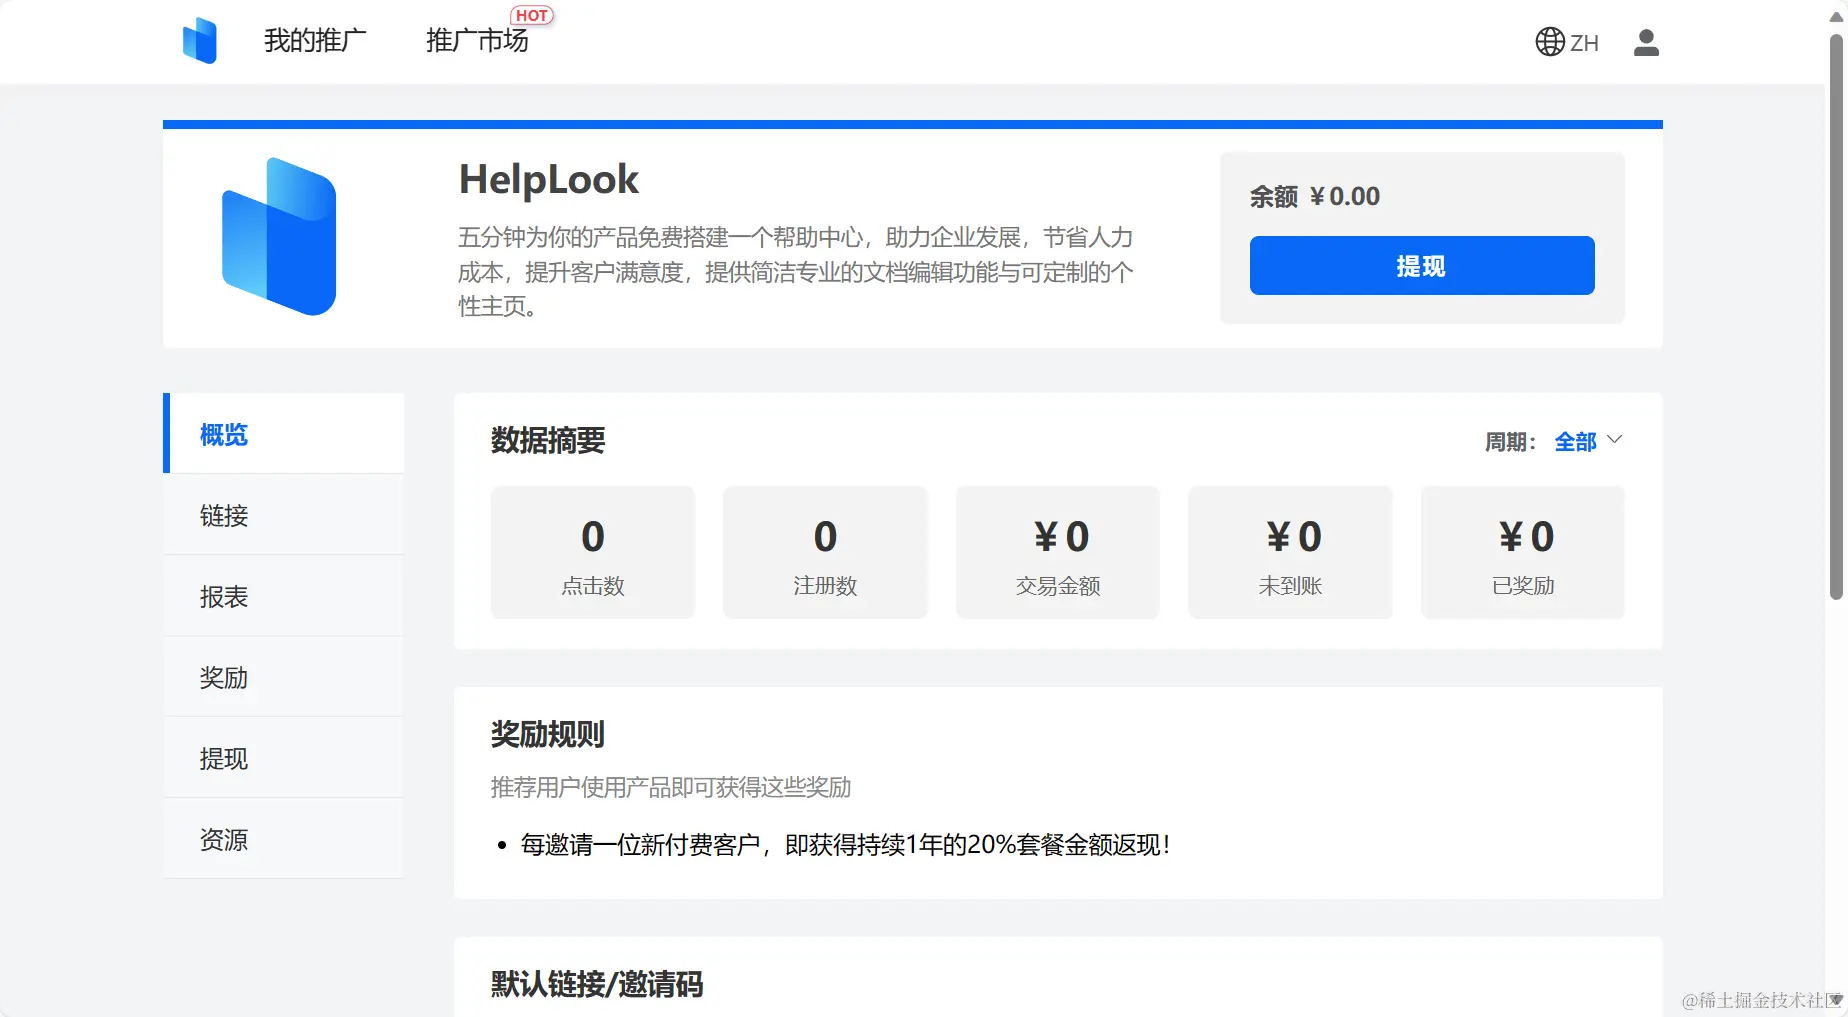Select the 概览 sidebar tab
The height and width of the screenshot is (1017, 1848).
tap(284, 434)
